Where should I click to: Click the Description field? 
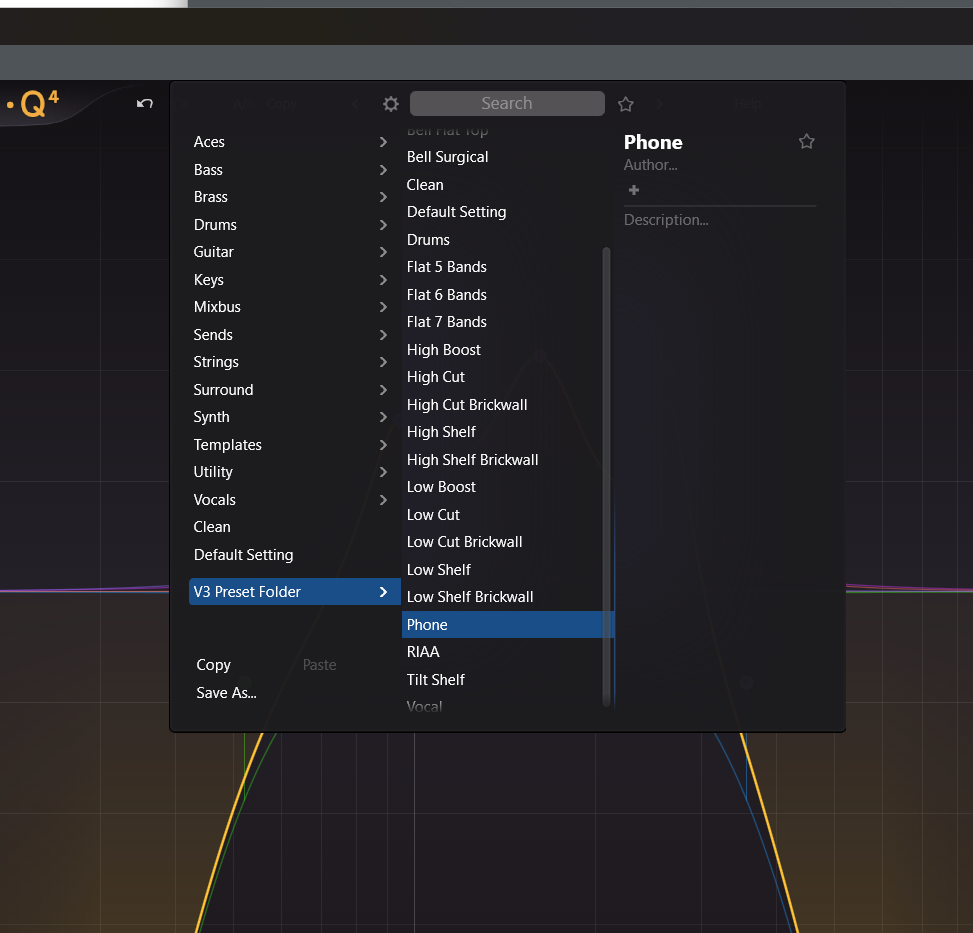click(x=666, y=220)
